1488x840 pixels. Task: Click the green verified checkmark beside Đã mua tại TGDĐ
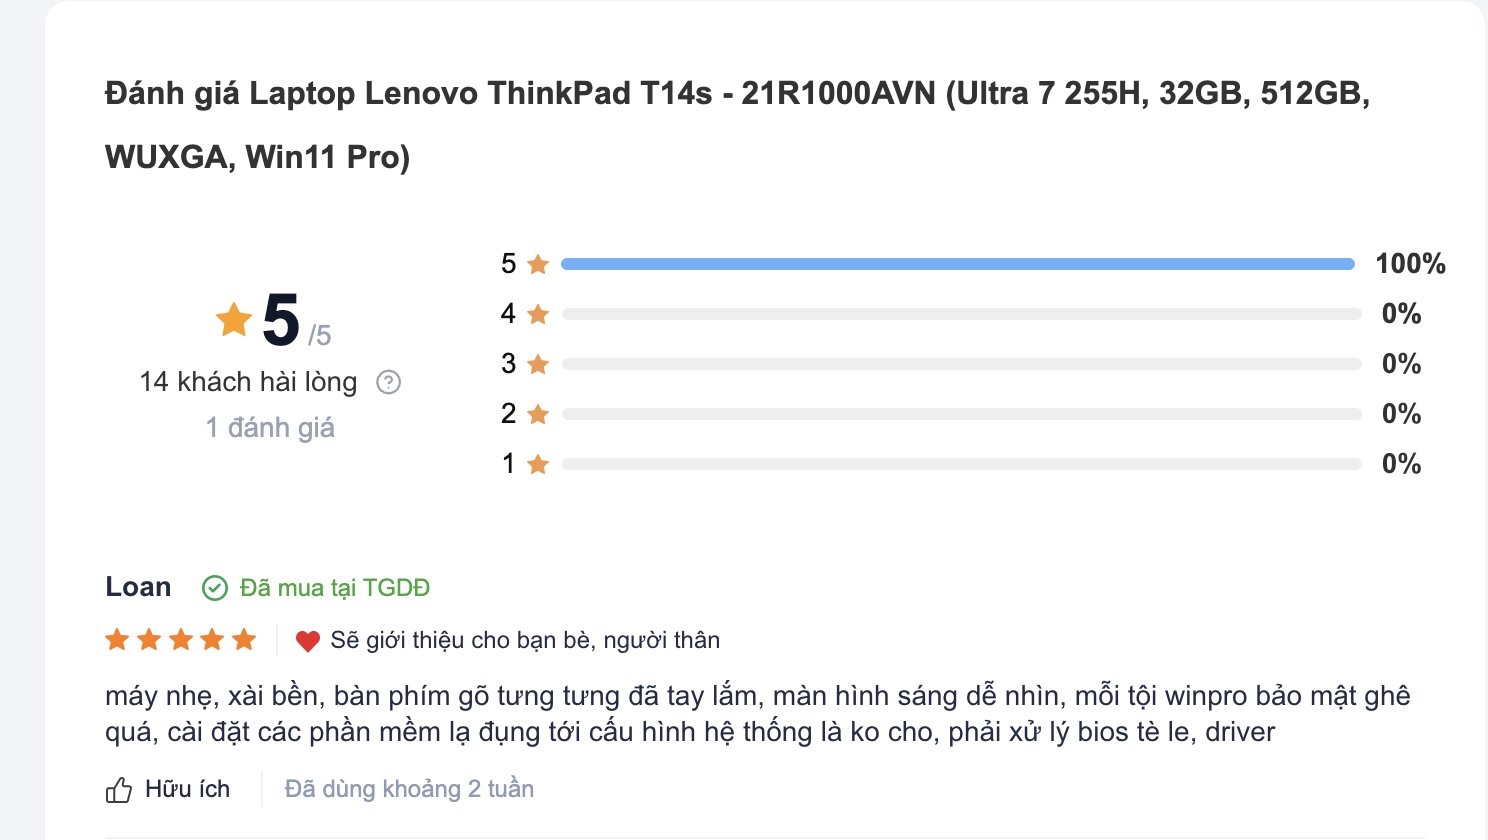click(x=214, y=588)
